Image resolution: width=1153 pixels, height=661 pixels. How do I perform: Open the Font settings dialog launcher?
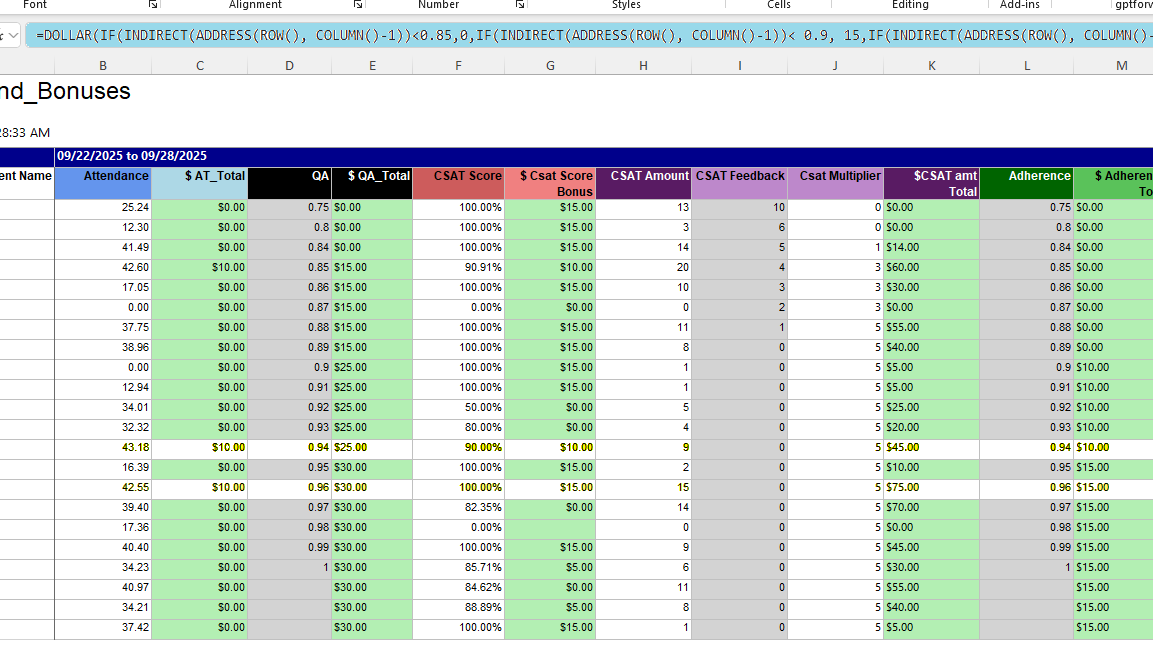pyautogui.click(x=154, y=5)
